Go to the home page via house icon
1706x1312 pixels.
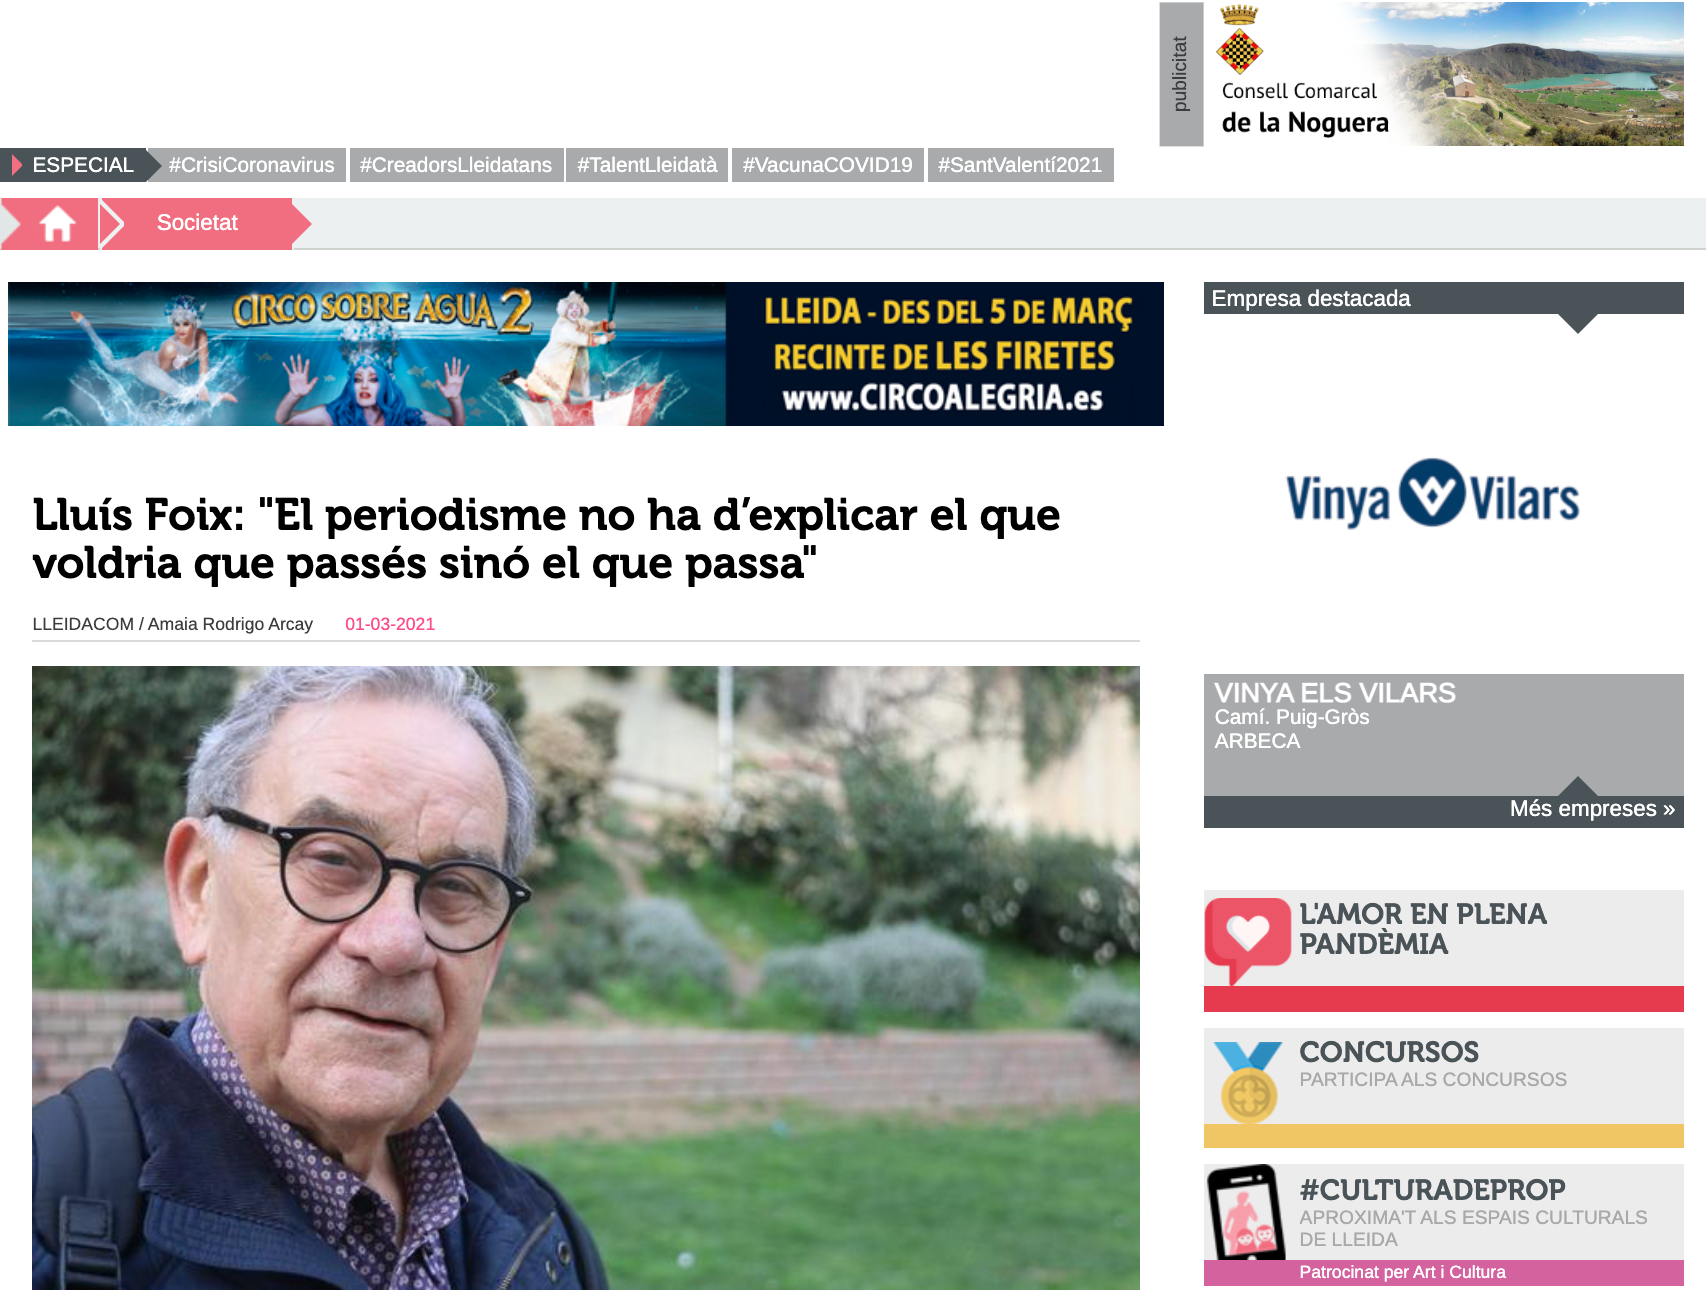tap(57, 223)
